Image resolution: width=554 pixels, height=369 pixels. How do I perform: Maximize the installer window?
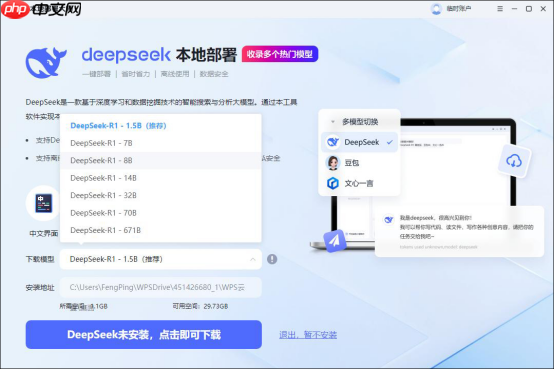pos(529,8)
